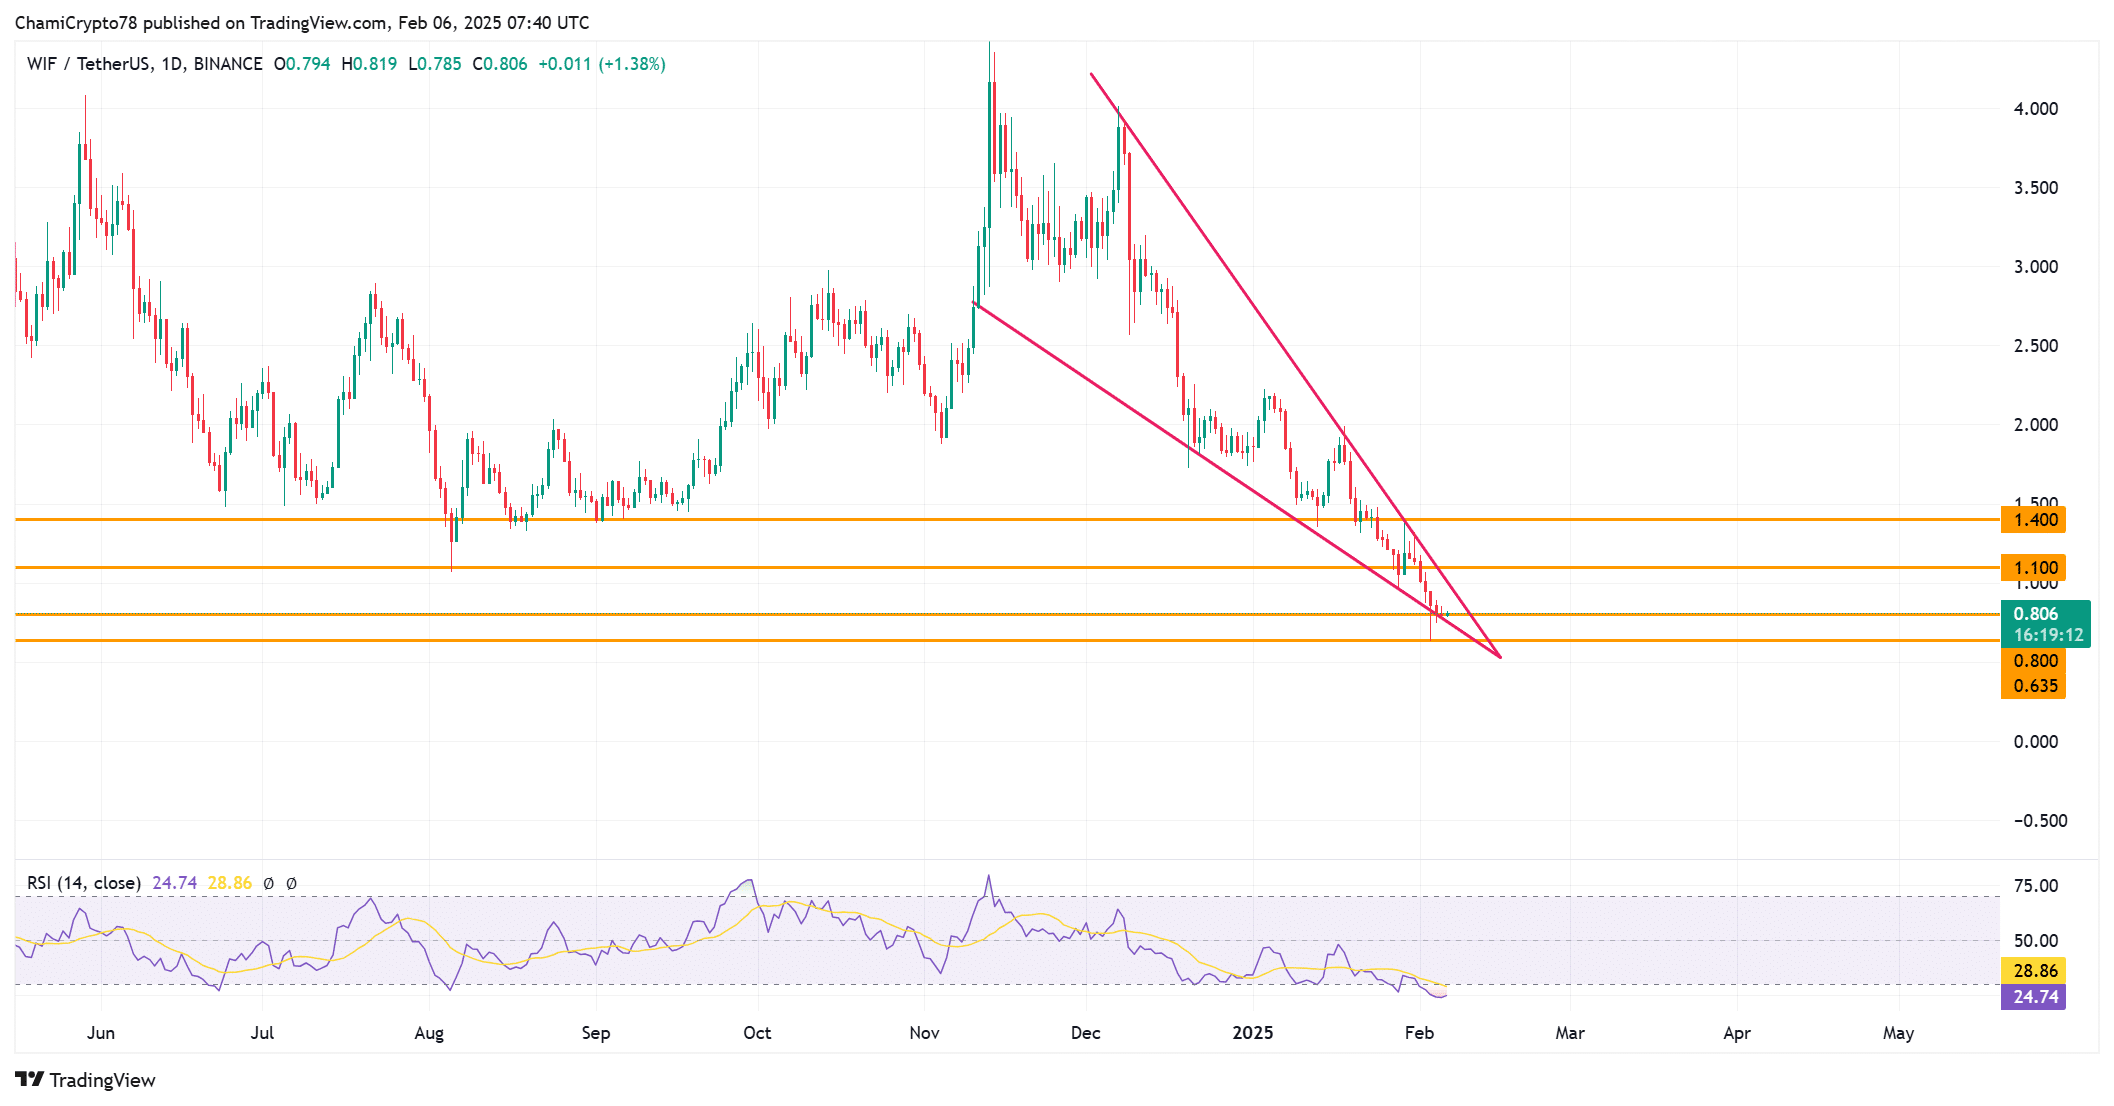Click the purple 24.74 RSI value tag
The width and height of the screenshot is (2114, 1106).
coord(2034,997)
